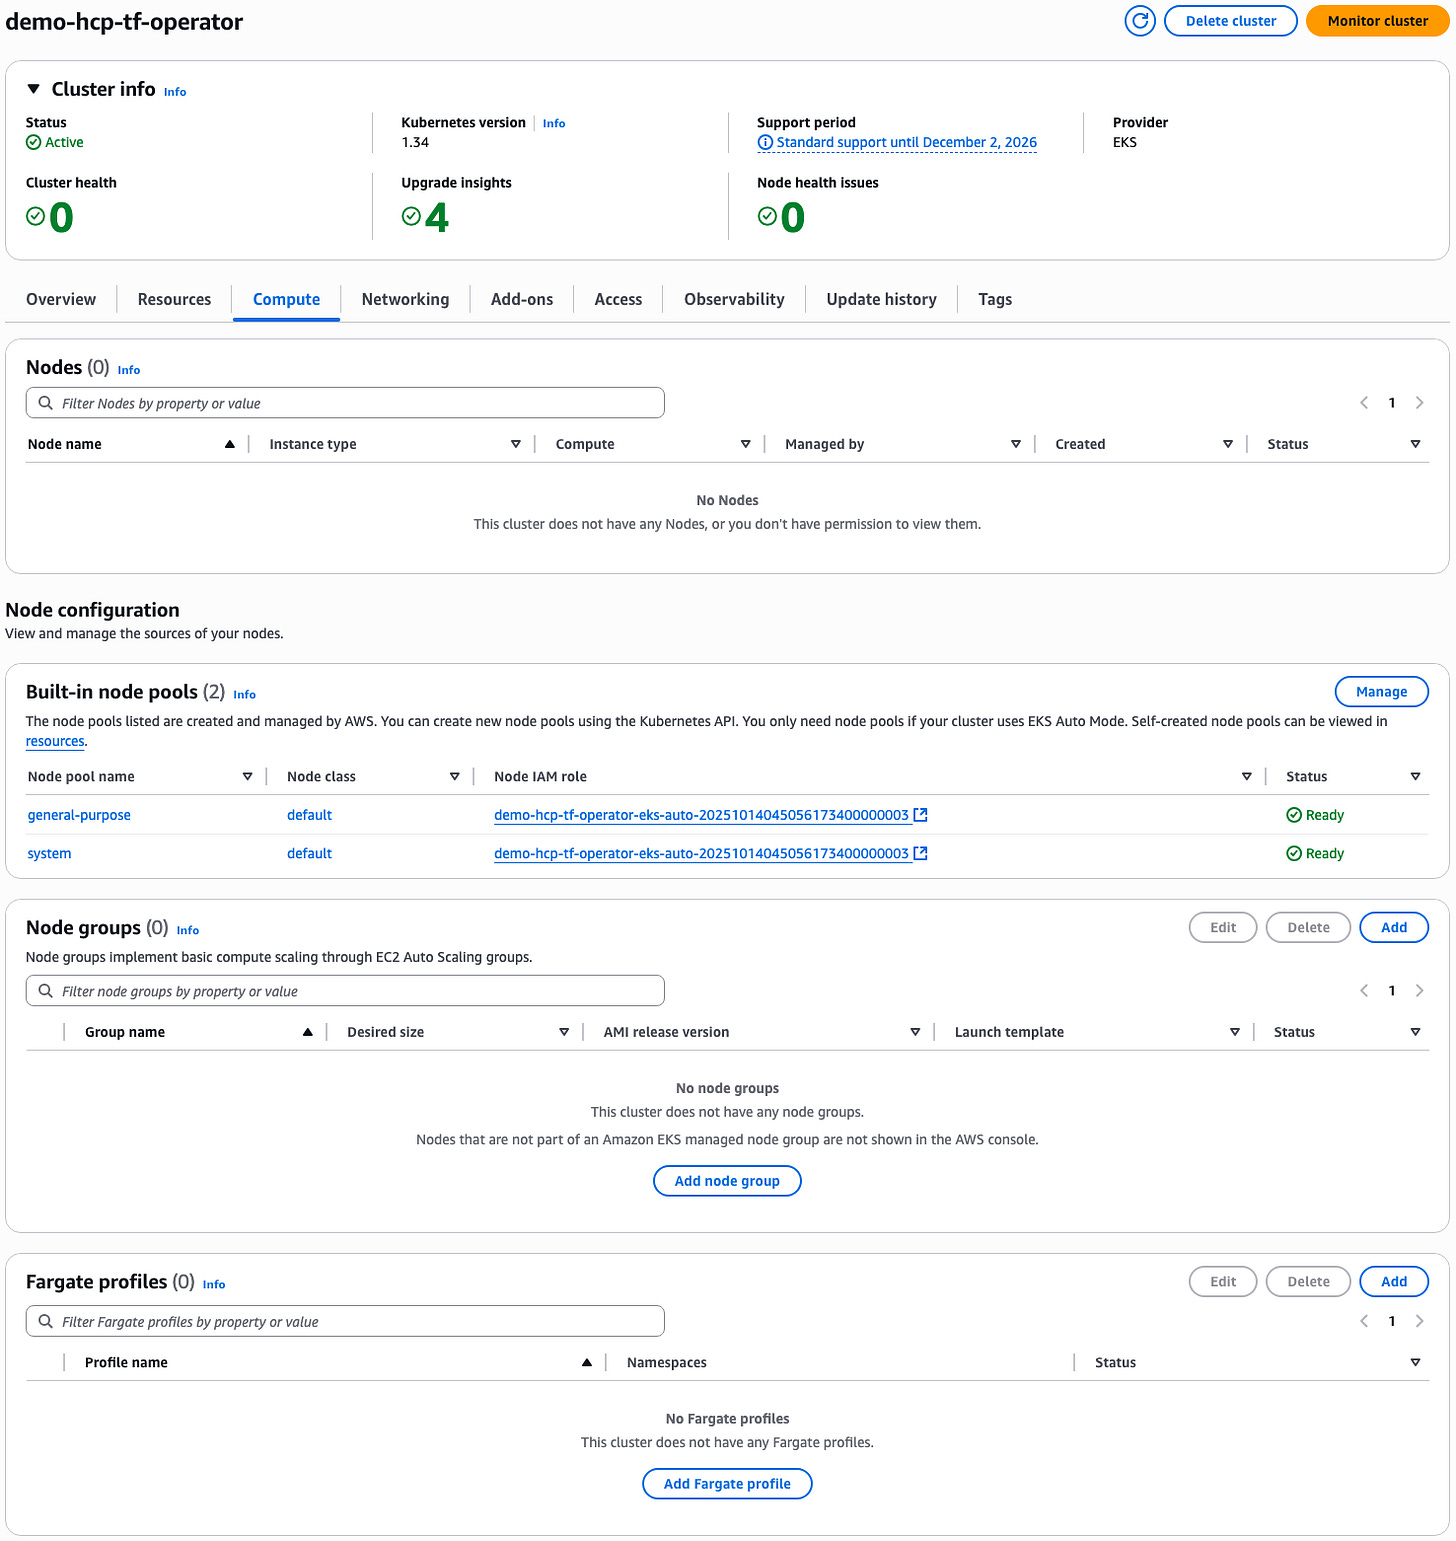Open IAM role link in general-purpose row
The image size is (1456, 1541).
point(701,815)
